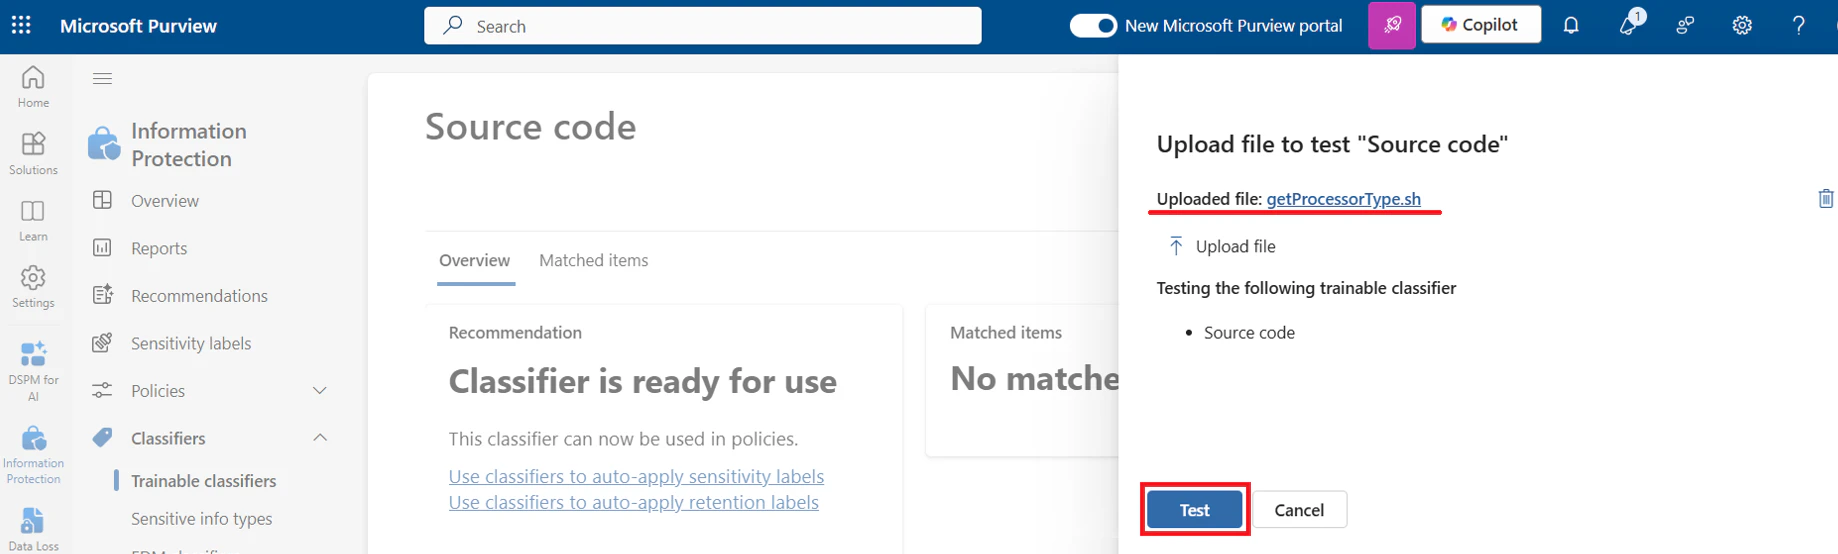Click the Overview nav icon
The height and width of the screenshot is (554, 1838).
point(102,200)
